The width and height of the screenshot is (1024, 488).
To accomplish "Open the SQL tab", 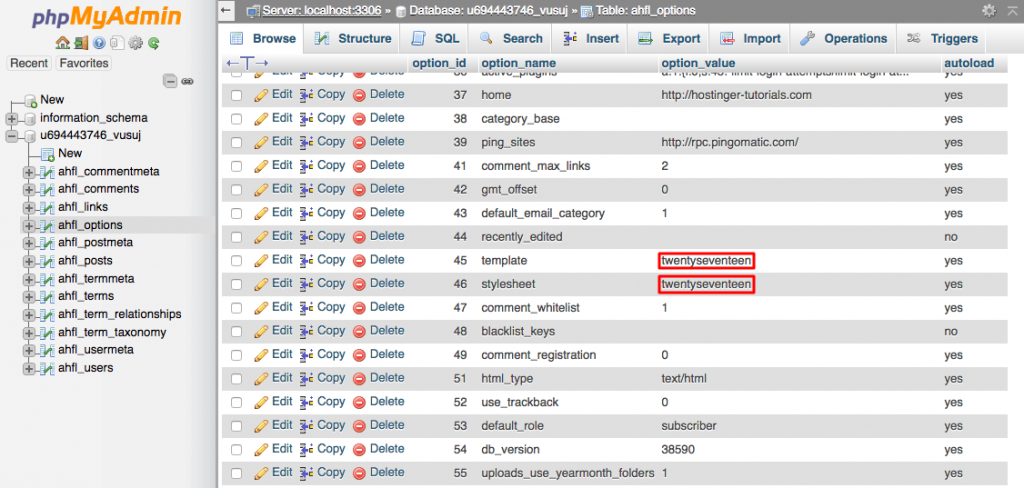I will (436, 39).
